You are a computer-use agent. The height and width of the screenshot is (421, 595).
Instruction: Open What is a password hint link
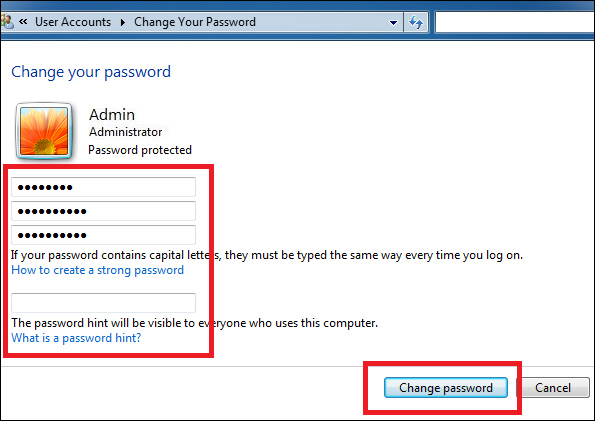pos(76,337)
